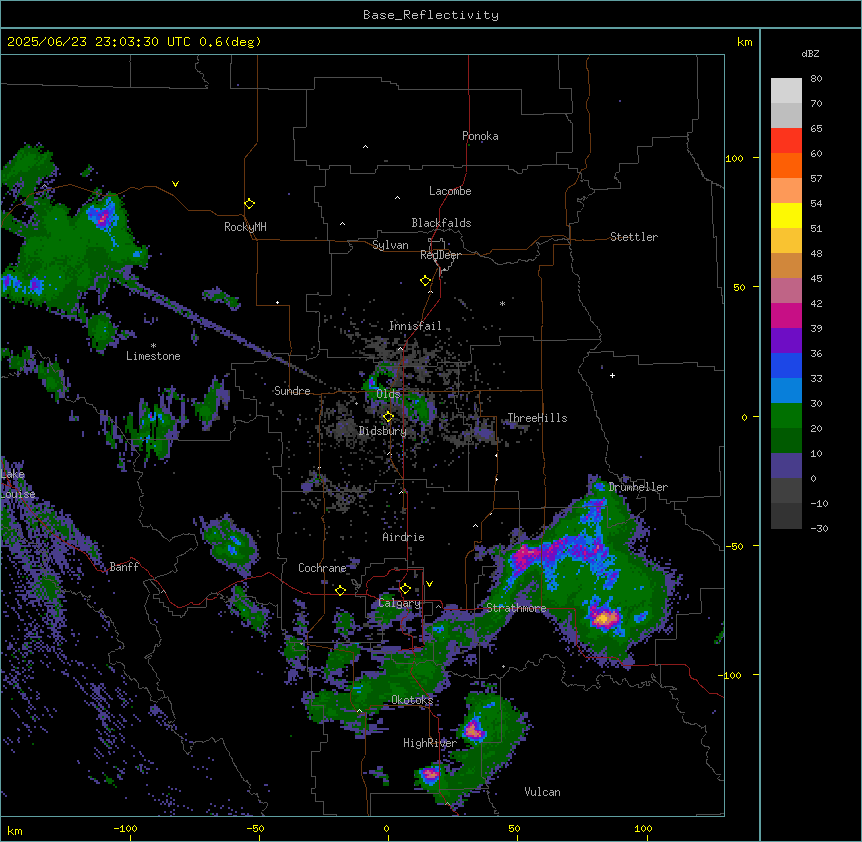Click the Blackfalds city label
The image size is (862, 842).
click(441, 223)
